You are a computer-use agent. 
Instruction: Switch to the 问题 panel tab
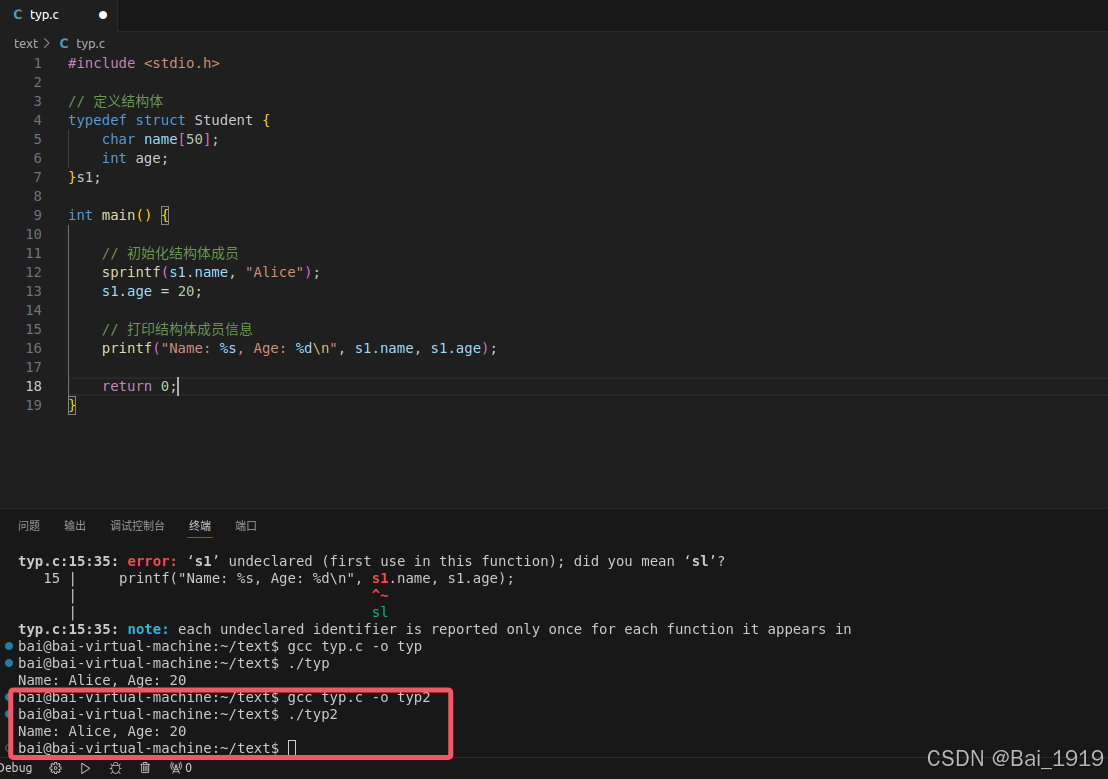(28, 525)
